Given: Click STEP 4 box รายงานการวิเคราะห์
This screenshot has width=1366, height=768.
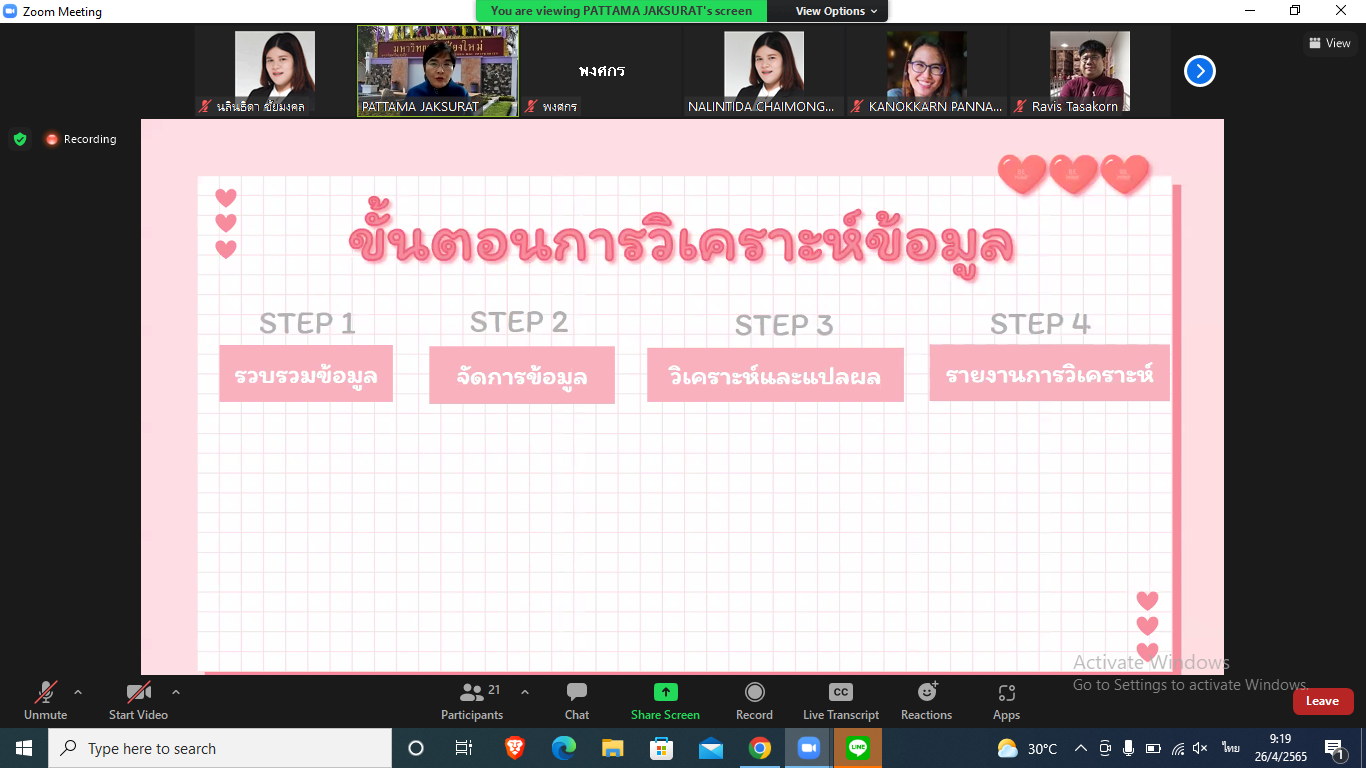Looking at the screenshot, I should click(x=1049, y=373).
